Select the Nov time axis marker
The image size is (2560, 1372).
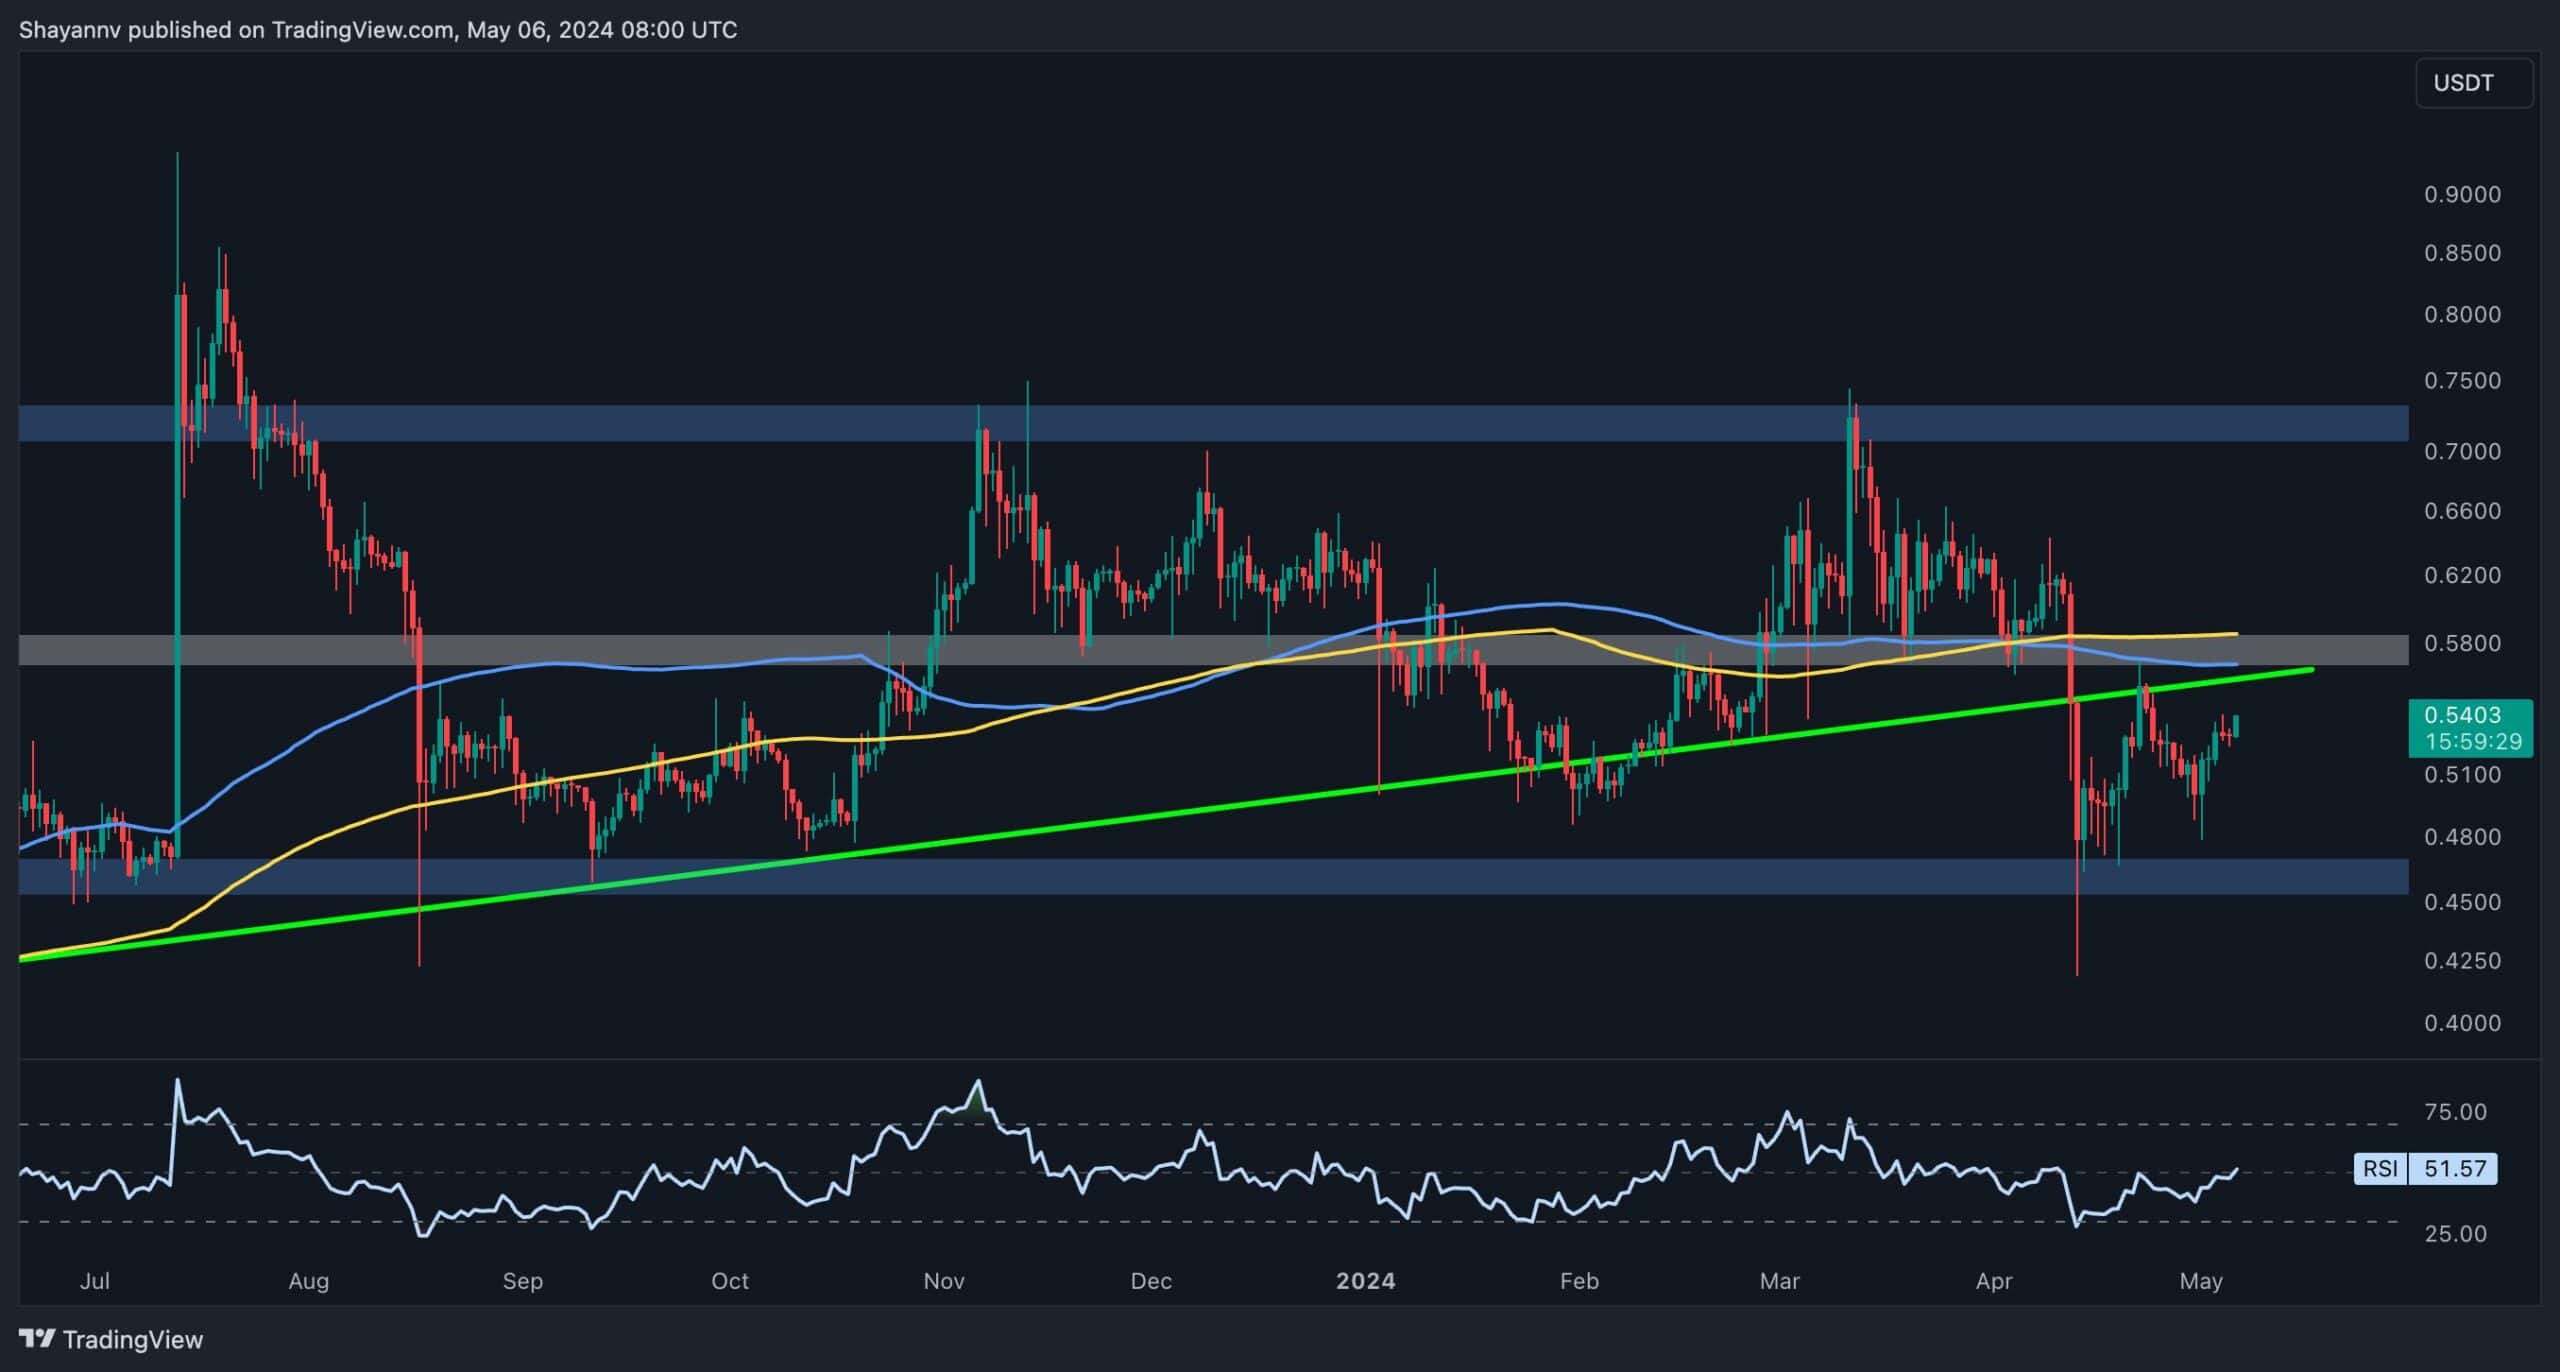coord(943,1281)
